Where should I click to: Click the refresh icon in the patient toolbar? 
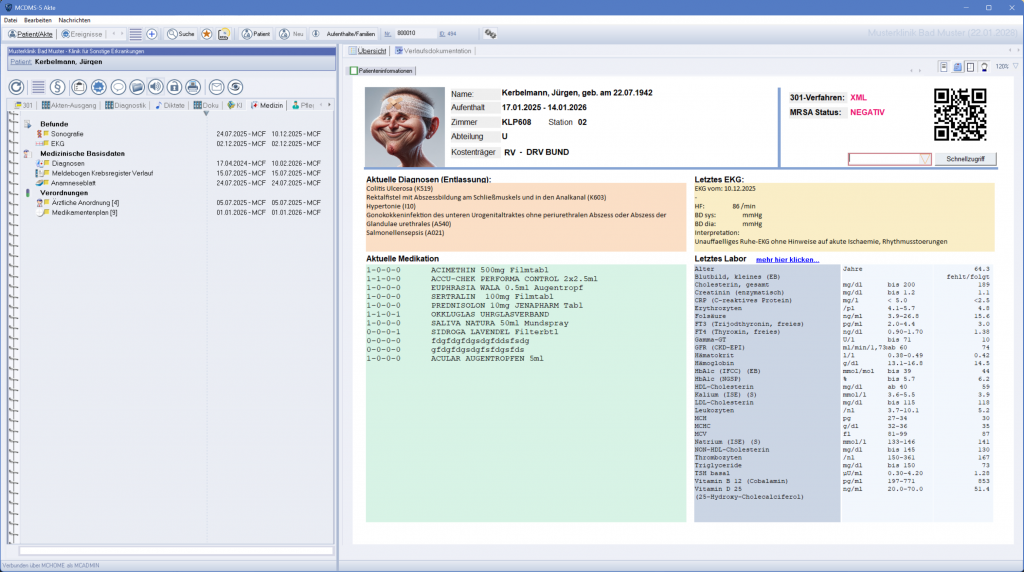tap(17, 87)
